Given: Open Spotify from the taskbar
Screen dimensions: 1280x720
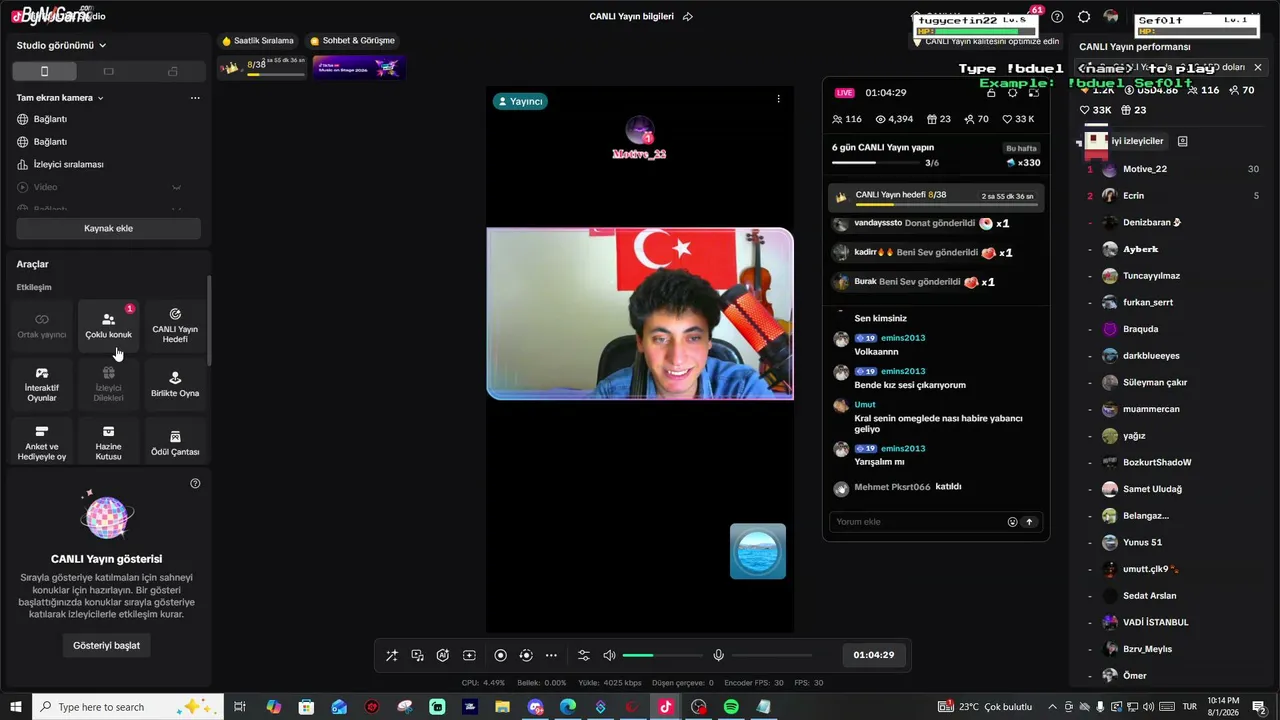Looking at the screenshot, I should 731,707.
